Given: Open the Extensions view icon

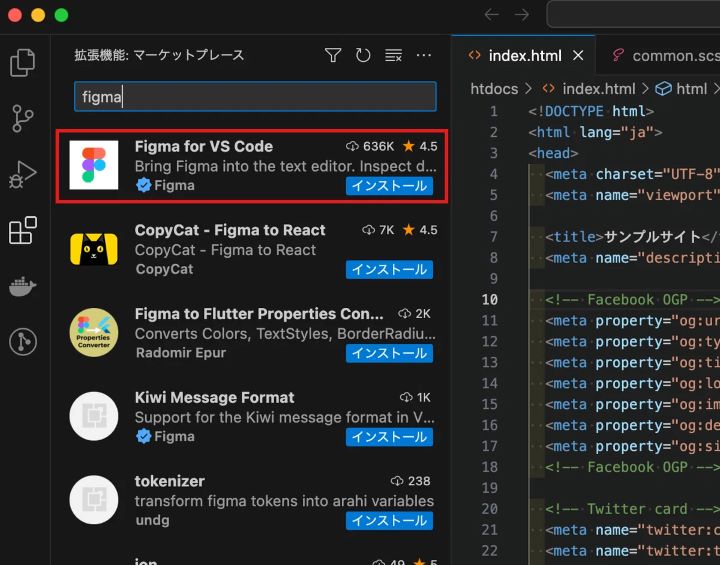Looking at the screenshot, I should 22,230.
